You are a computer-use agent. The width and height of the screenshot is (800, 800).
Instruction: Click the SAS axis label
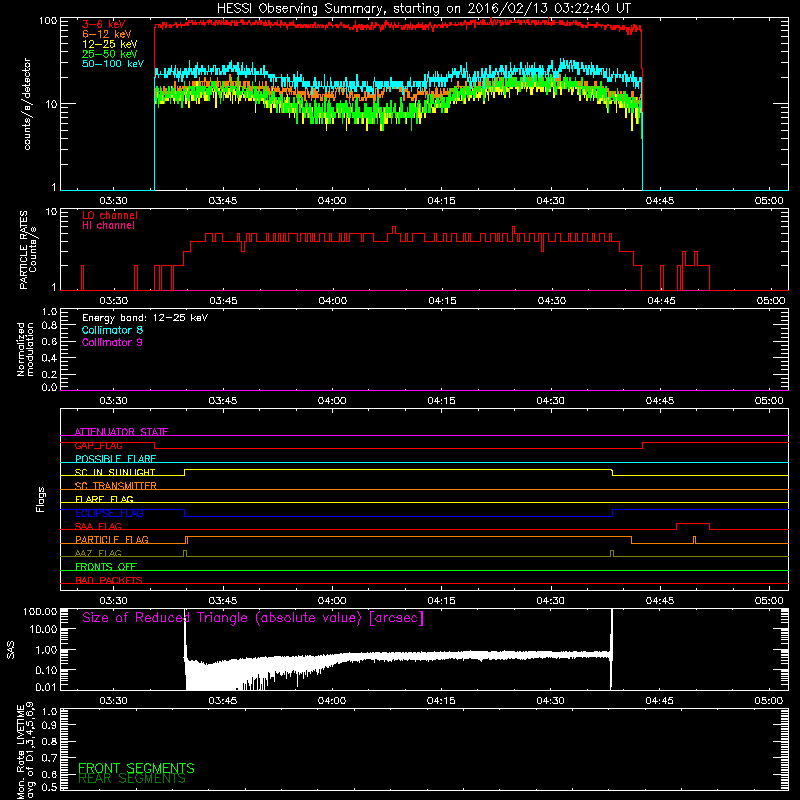point(11,649)
